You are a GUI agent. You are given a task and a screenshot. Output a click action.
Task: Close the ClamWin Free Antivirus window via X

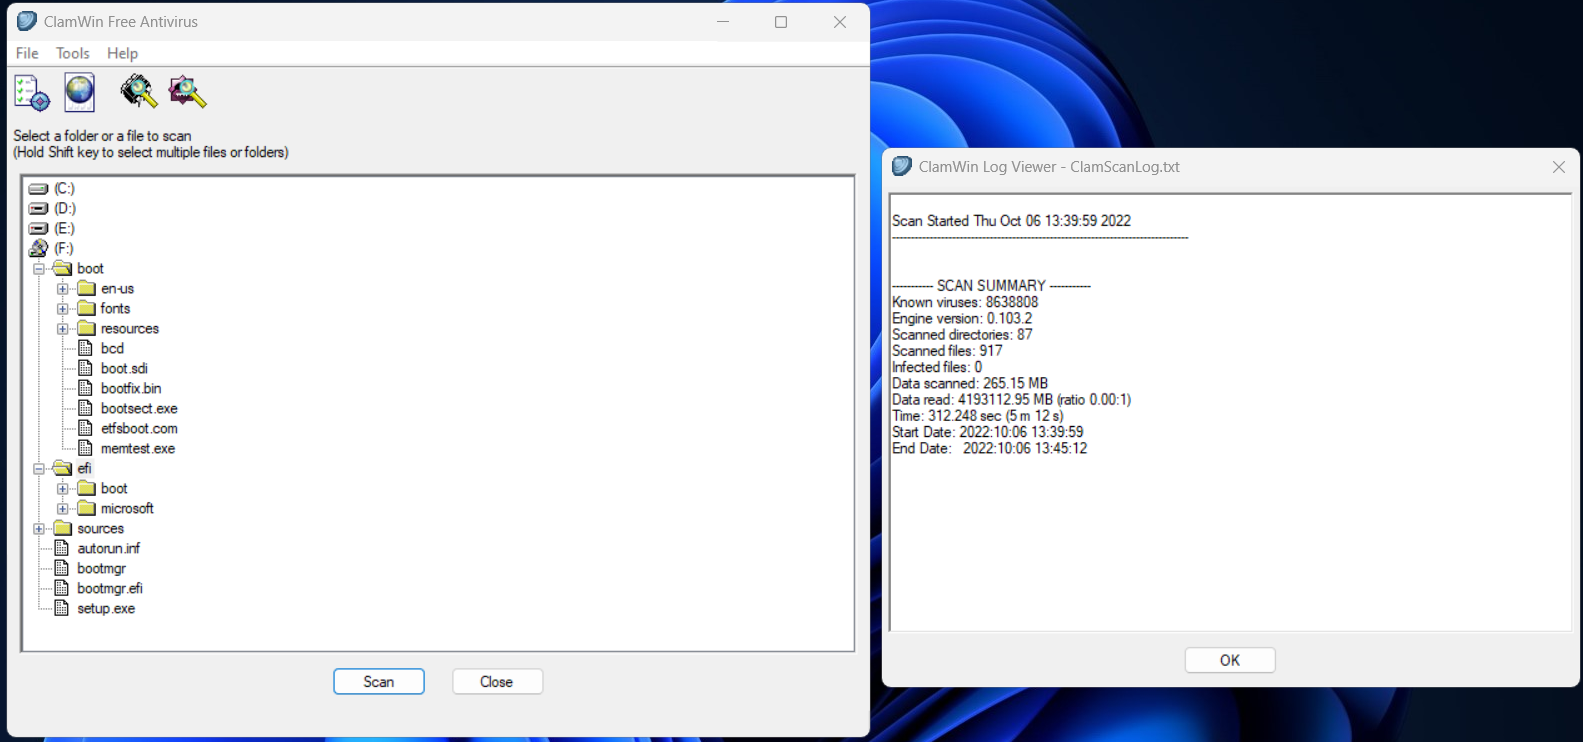click(x=840, y=21)
